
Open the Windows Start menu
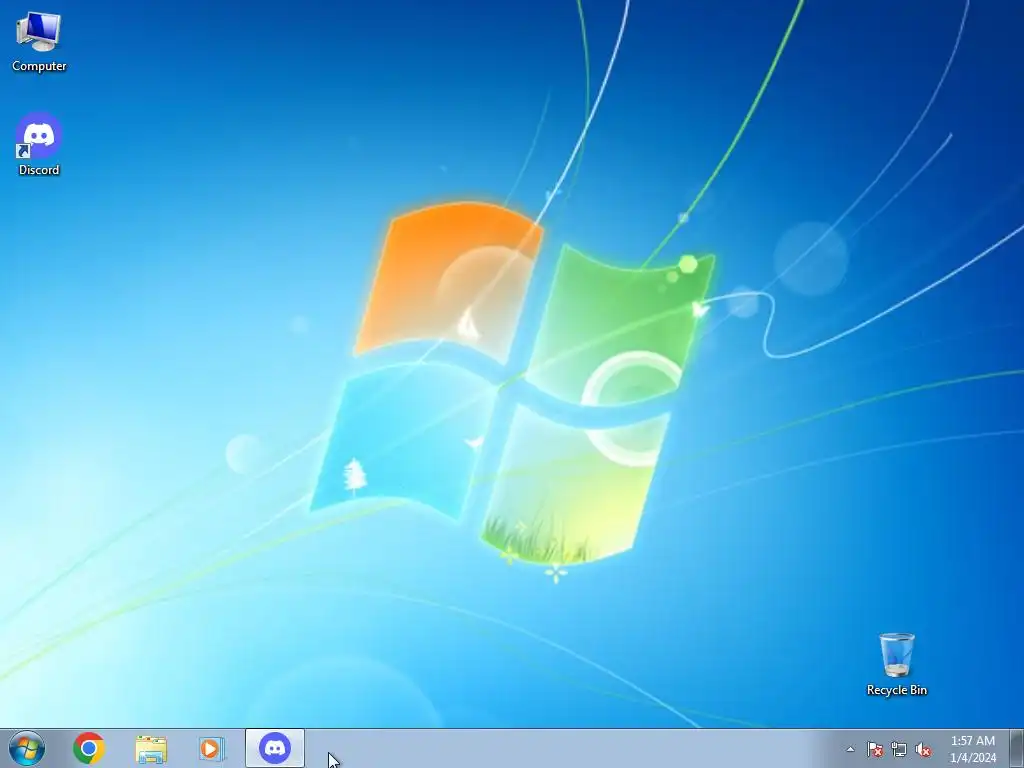27,748
